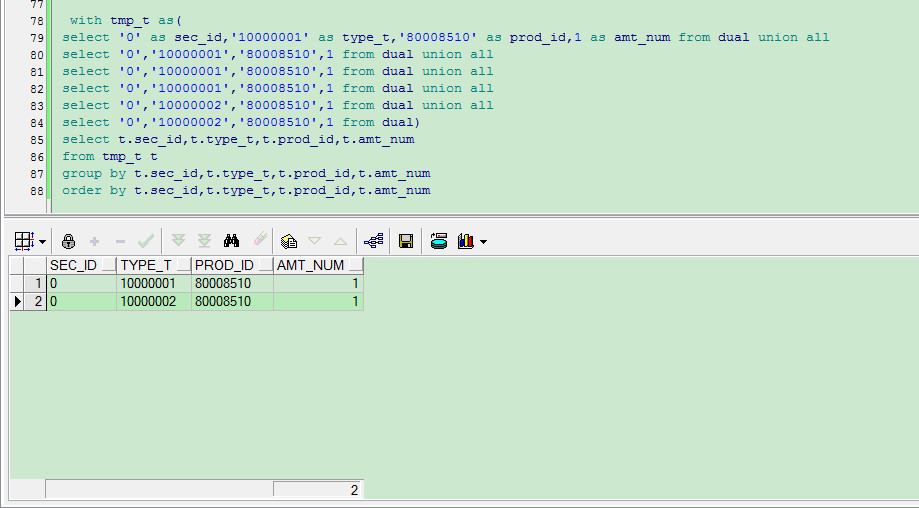Open the select grid layout icon
Viewport: 919px width, 508px height.
click(24, 241)
